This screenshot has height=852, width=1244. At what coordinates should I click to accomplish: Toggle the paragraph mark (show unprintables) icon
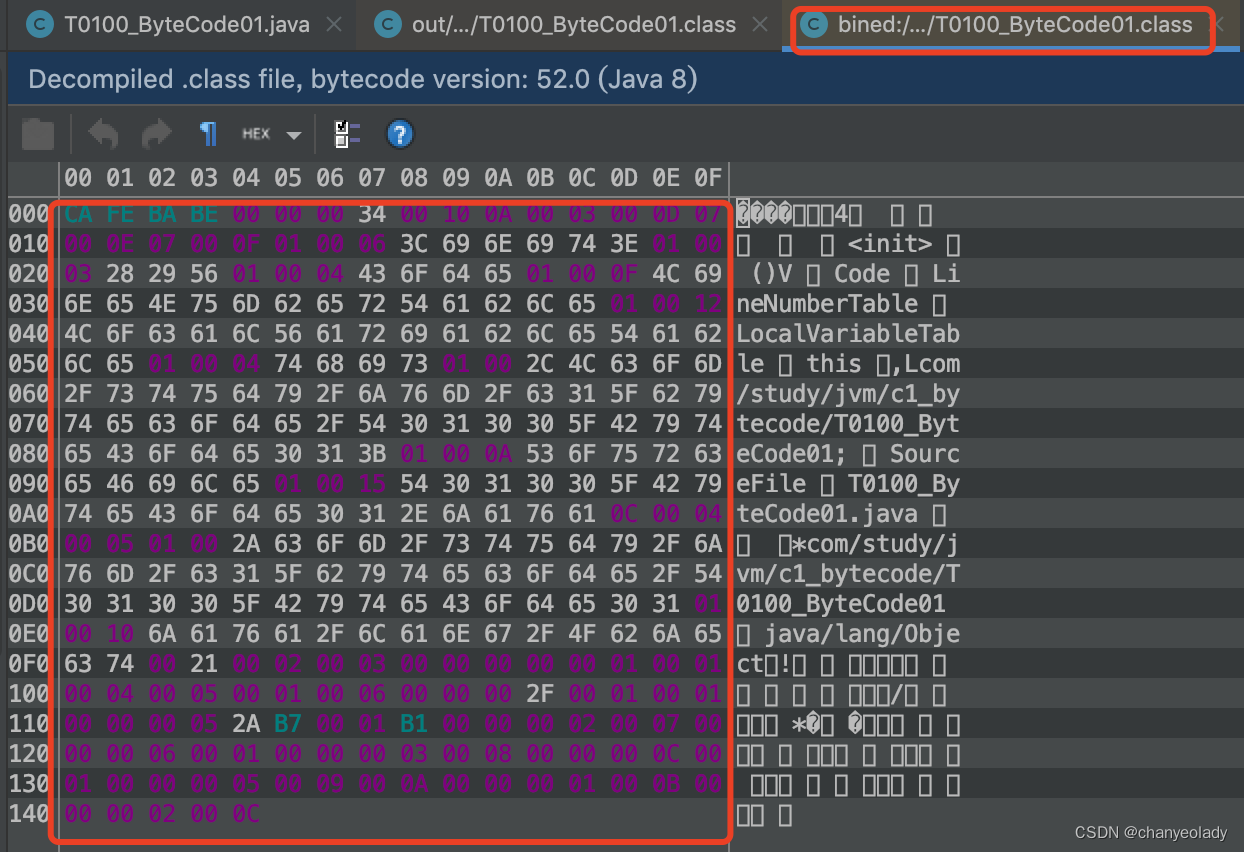click(x=208, y=134)
